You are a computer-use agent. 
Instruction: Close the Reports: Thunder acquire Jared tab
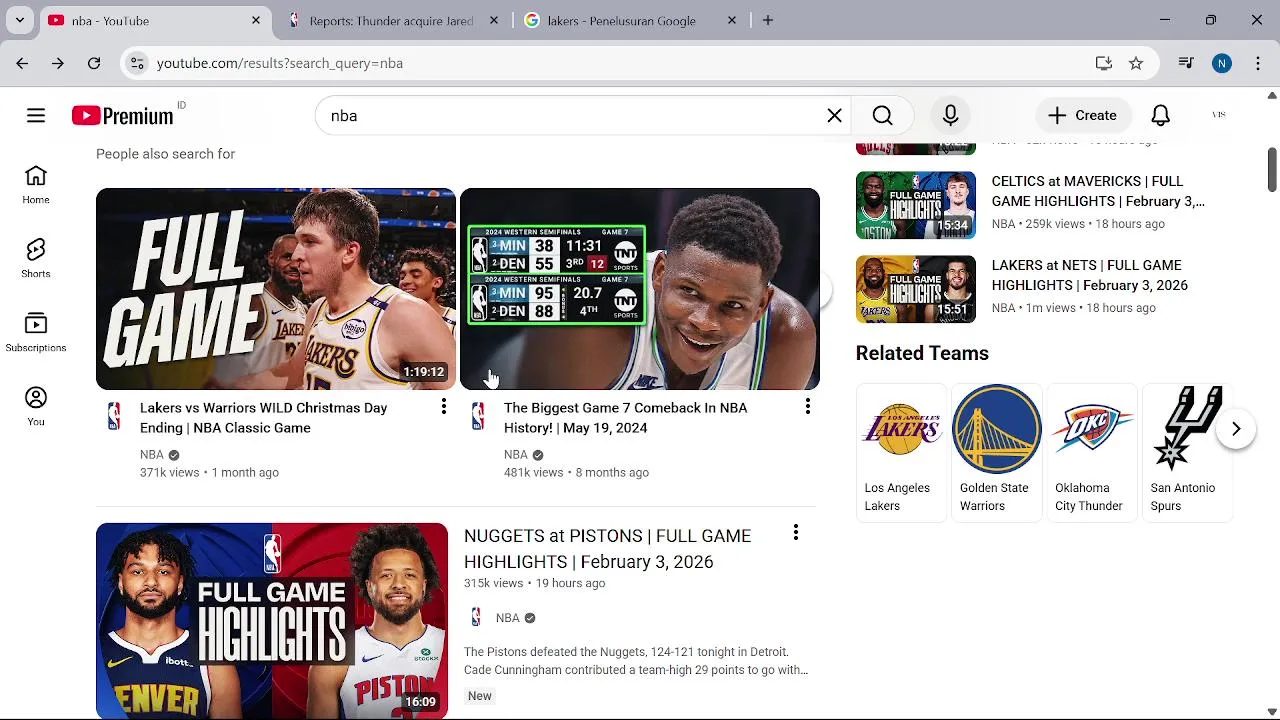(494, 20)
